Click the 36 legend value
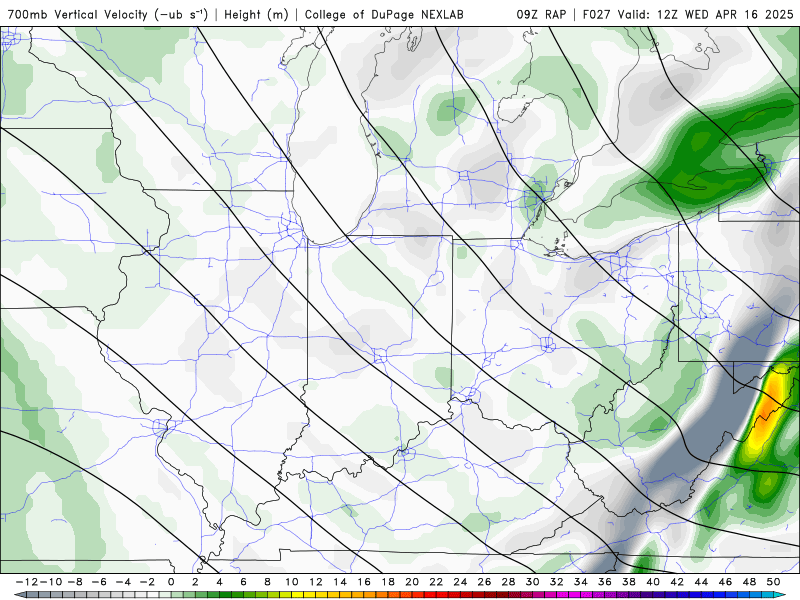The image size is (800, 600). [x=605, y=582]
